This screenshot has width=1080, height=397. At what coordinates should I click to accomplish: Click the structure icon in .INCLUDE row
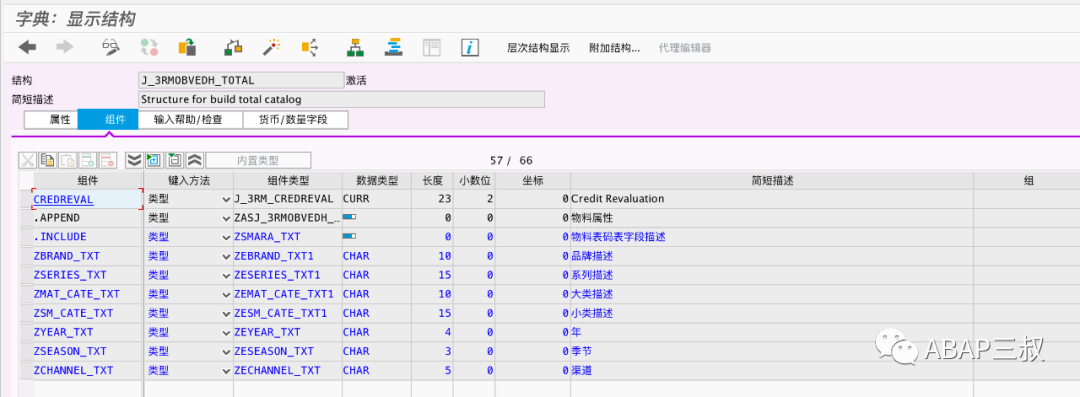(x=349, y=236)
